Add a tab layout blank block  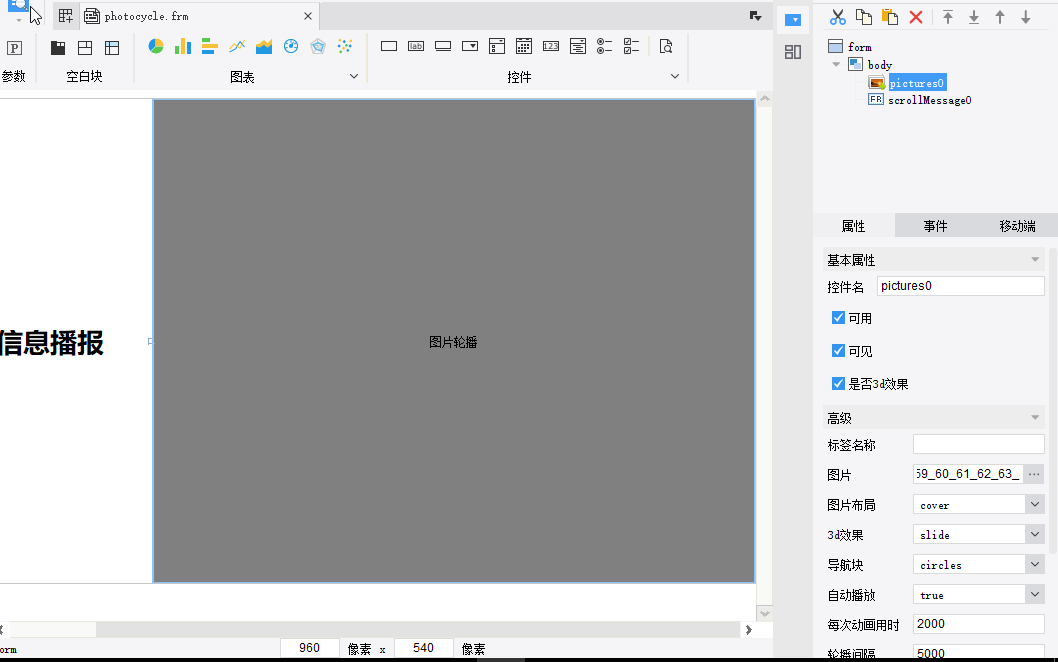pyautogui.click(x=58, y=47)
